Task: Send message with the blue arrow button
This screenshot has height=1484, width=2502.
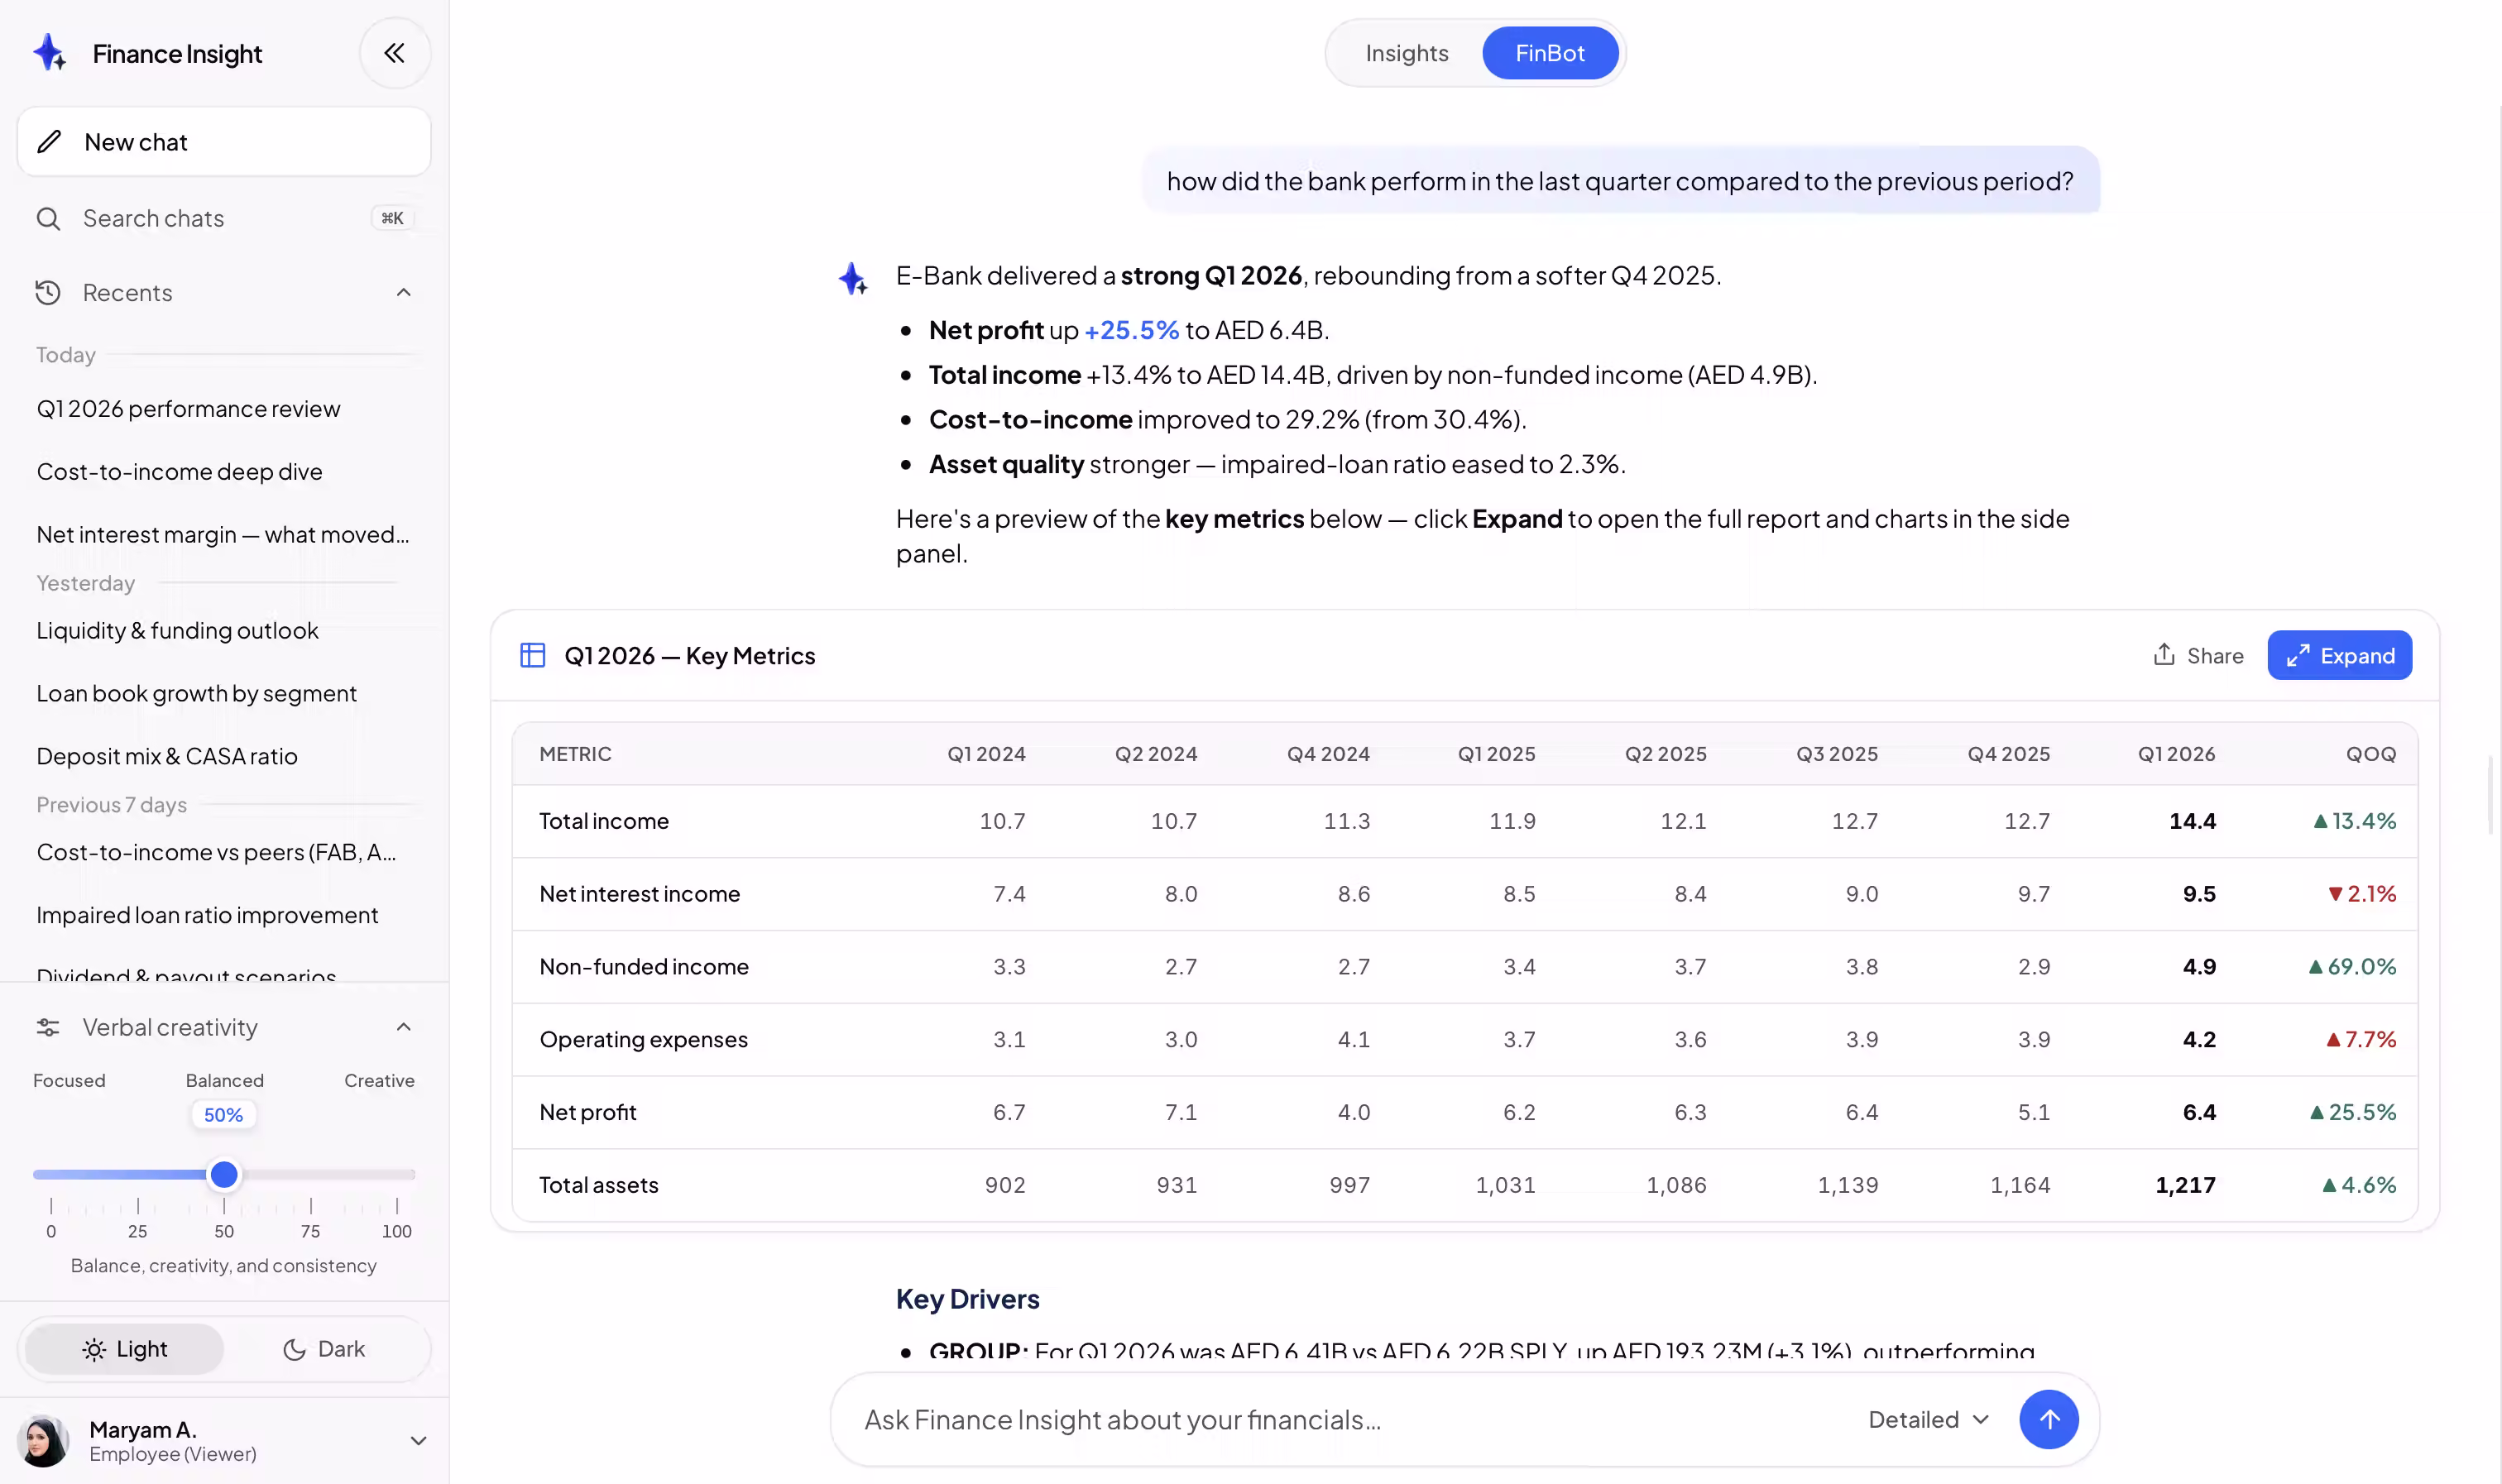Action: (x=2049, y=1419)
